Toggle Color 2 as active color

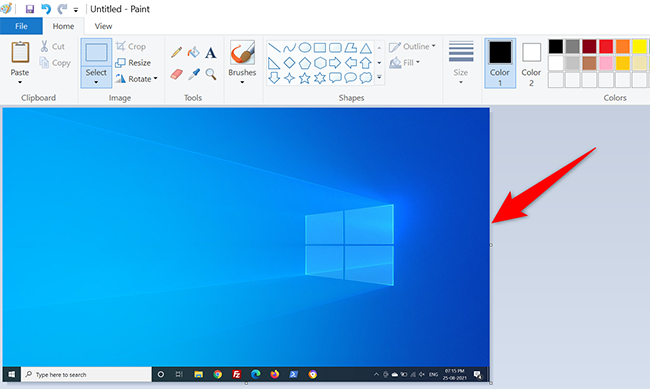pyautogui.click(x=531, y=64)
